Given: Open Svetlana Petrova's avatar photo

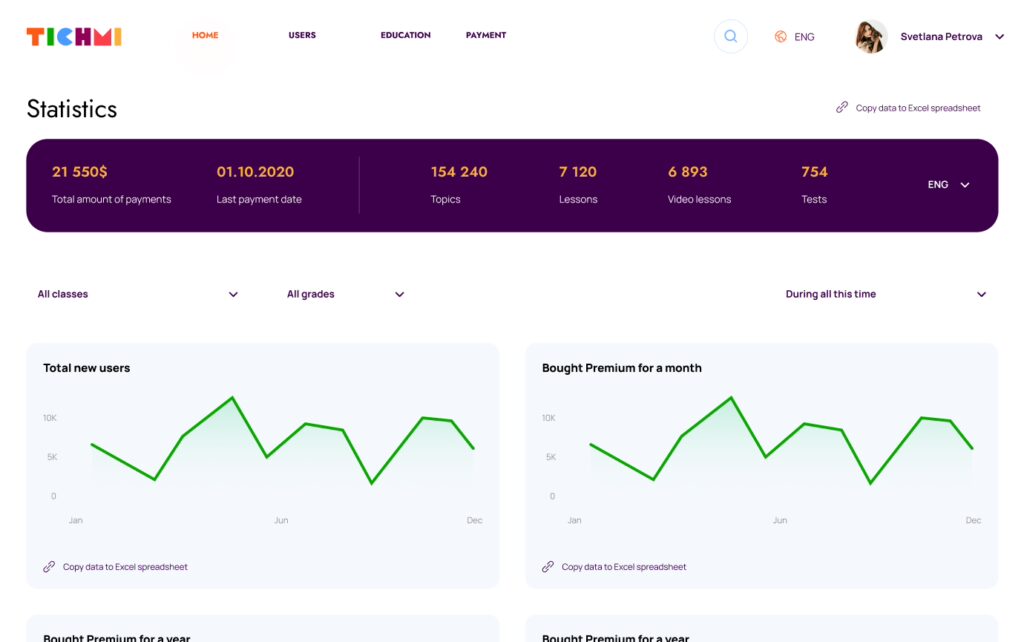Looking at the screenshot, I should [871, 37].
